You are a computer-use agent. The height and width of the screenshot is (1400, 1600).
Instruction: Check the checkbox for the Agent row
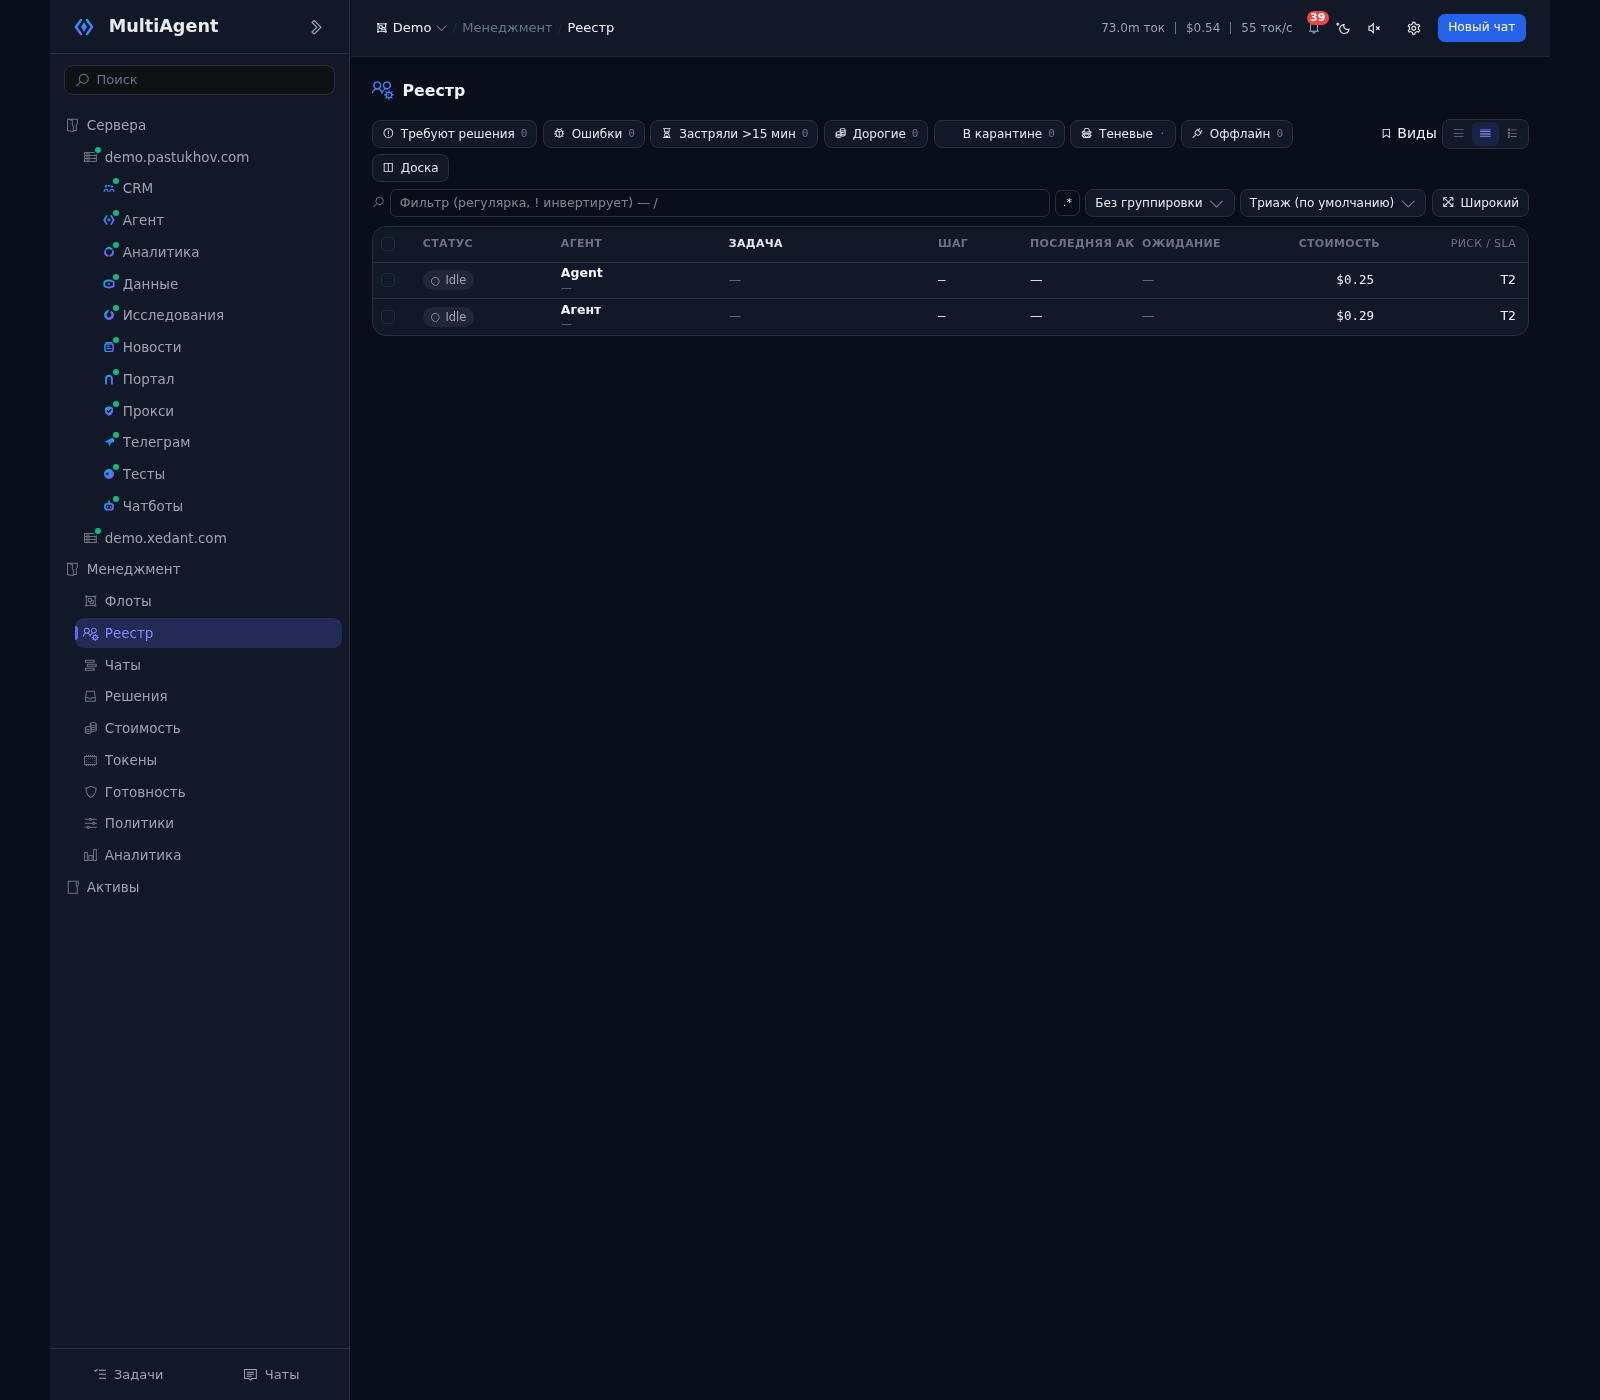pyautogui.click(x=388, y=280)
